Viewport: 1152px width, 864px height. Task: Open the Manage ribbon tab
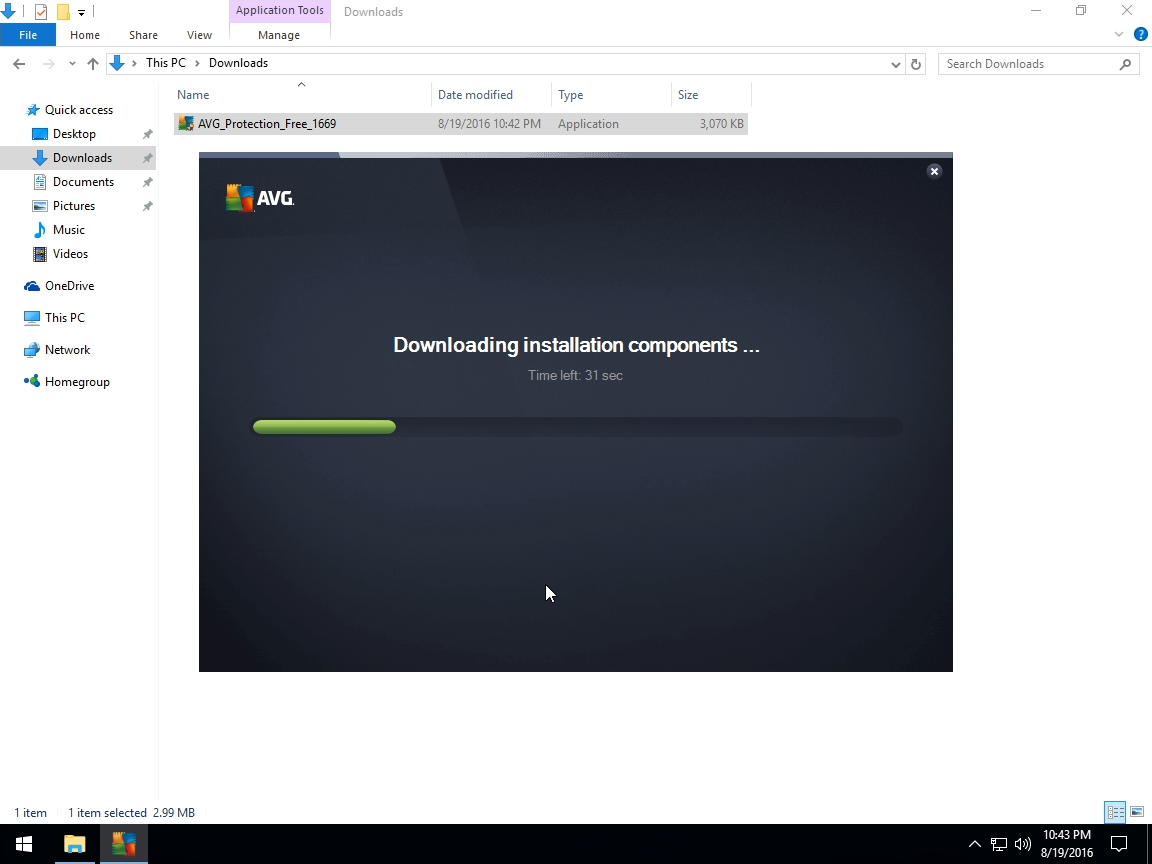pos(278,35)
